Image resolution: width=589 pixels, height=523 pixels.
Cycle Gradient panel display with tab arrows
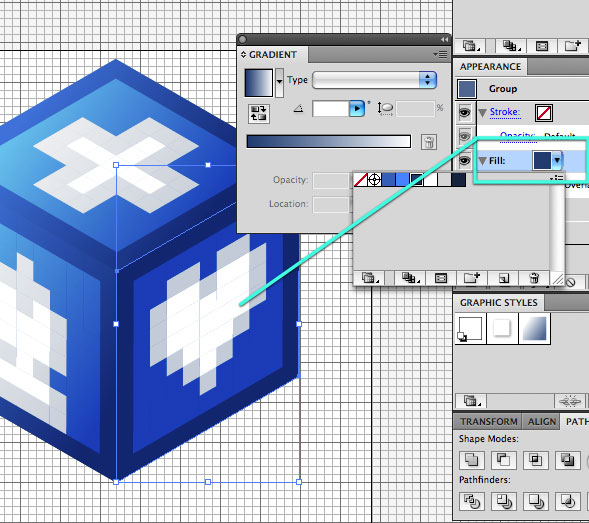243,54
